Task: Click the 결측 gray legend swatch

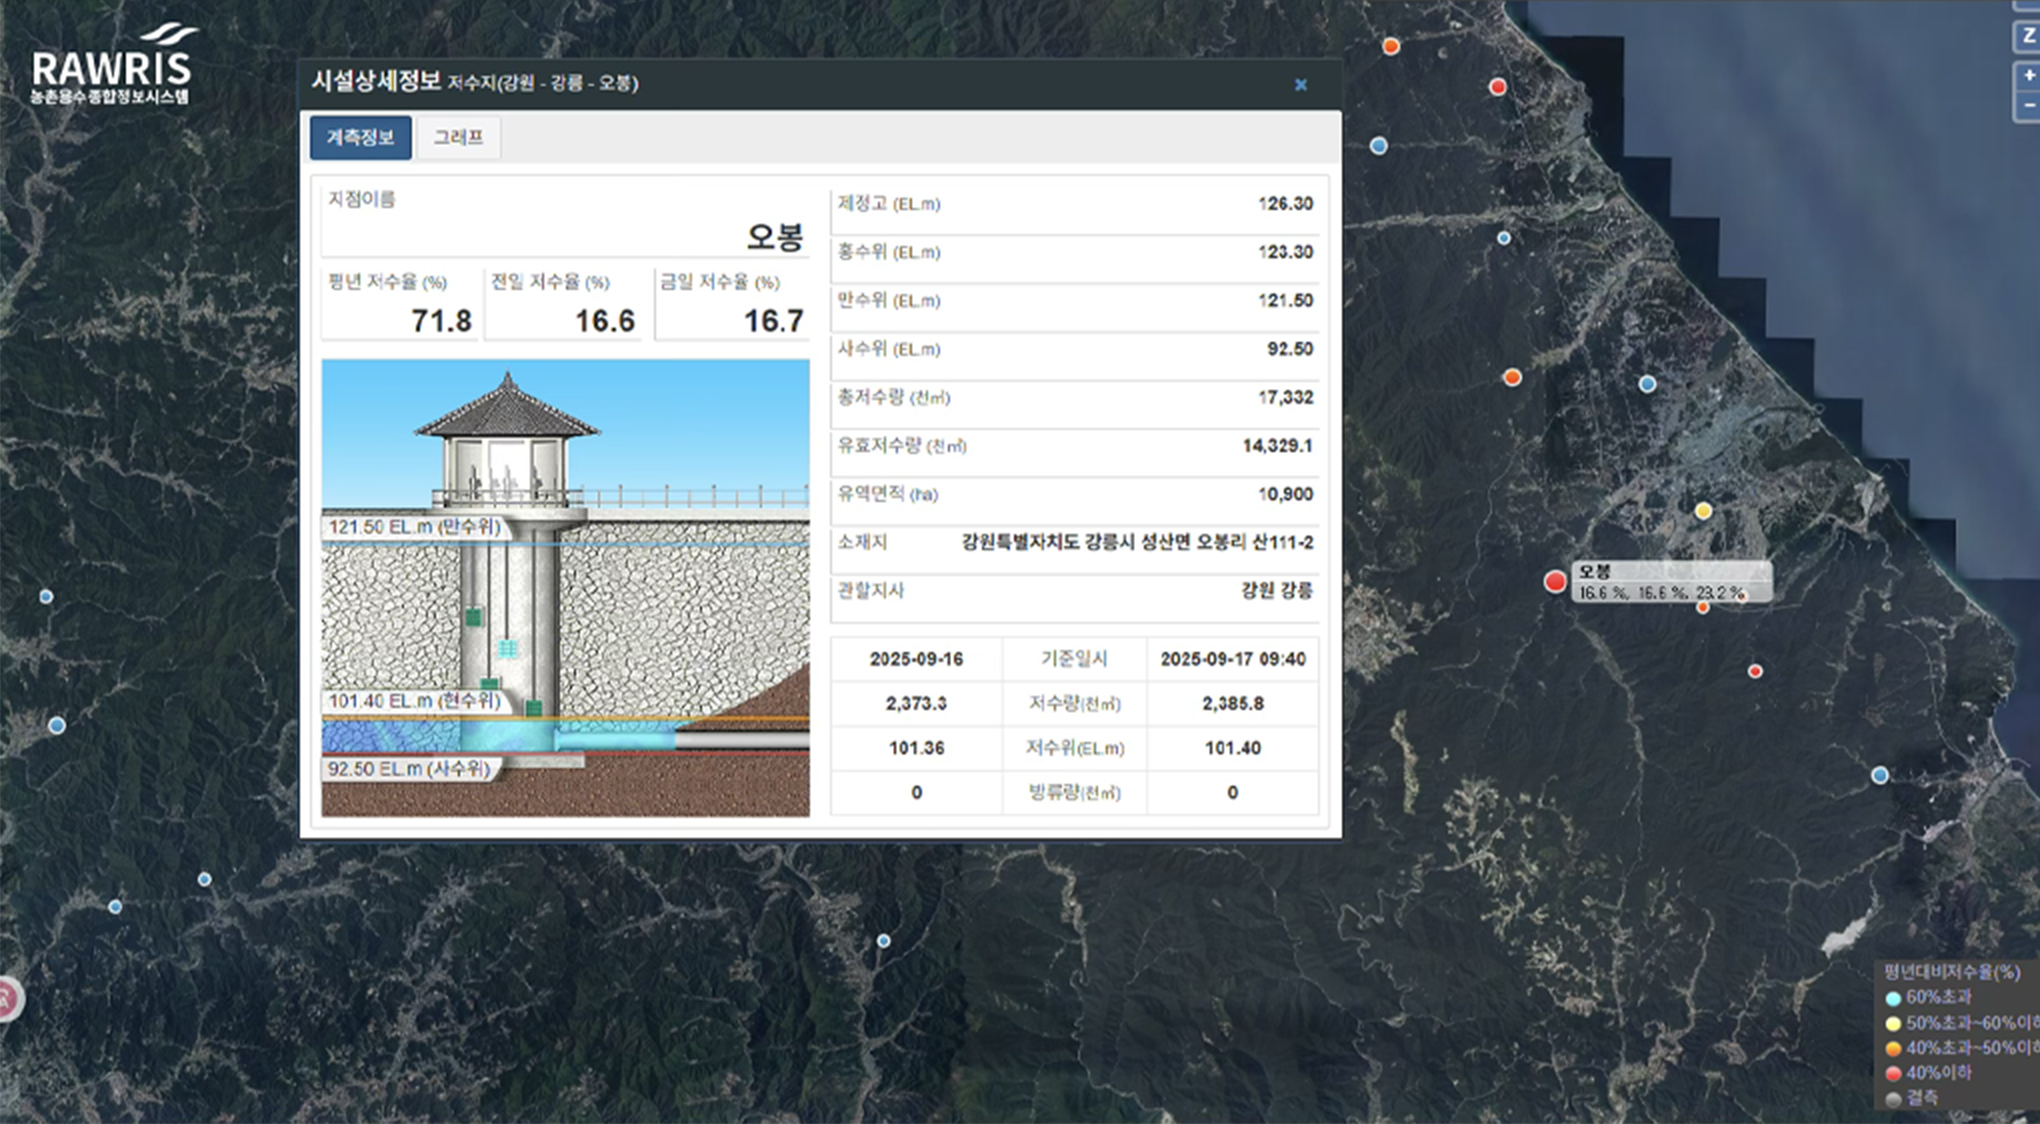Action: click(x=1892, y=1099)
